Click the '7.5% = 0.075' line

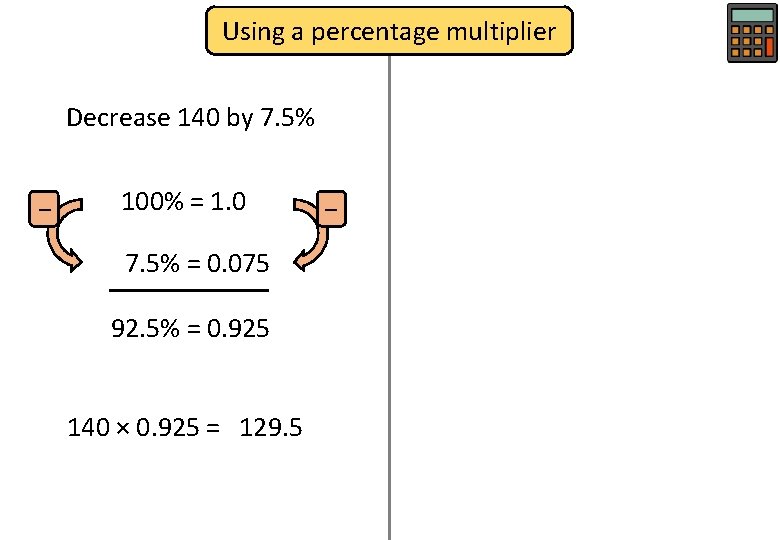(x=197, y=264)
